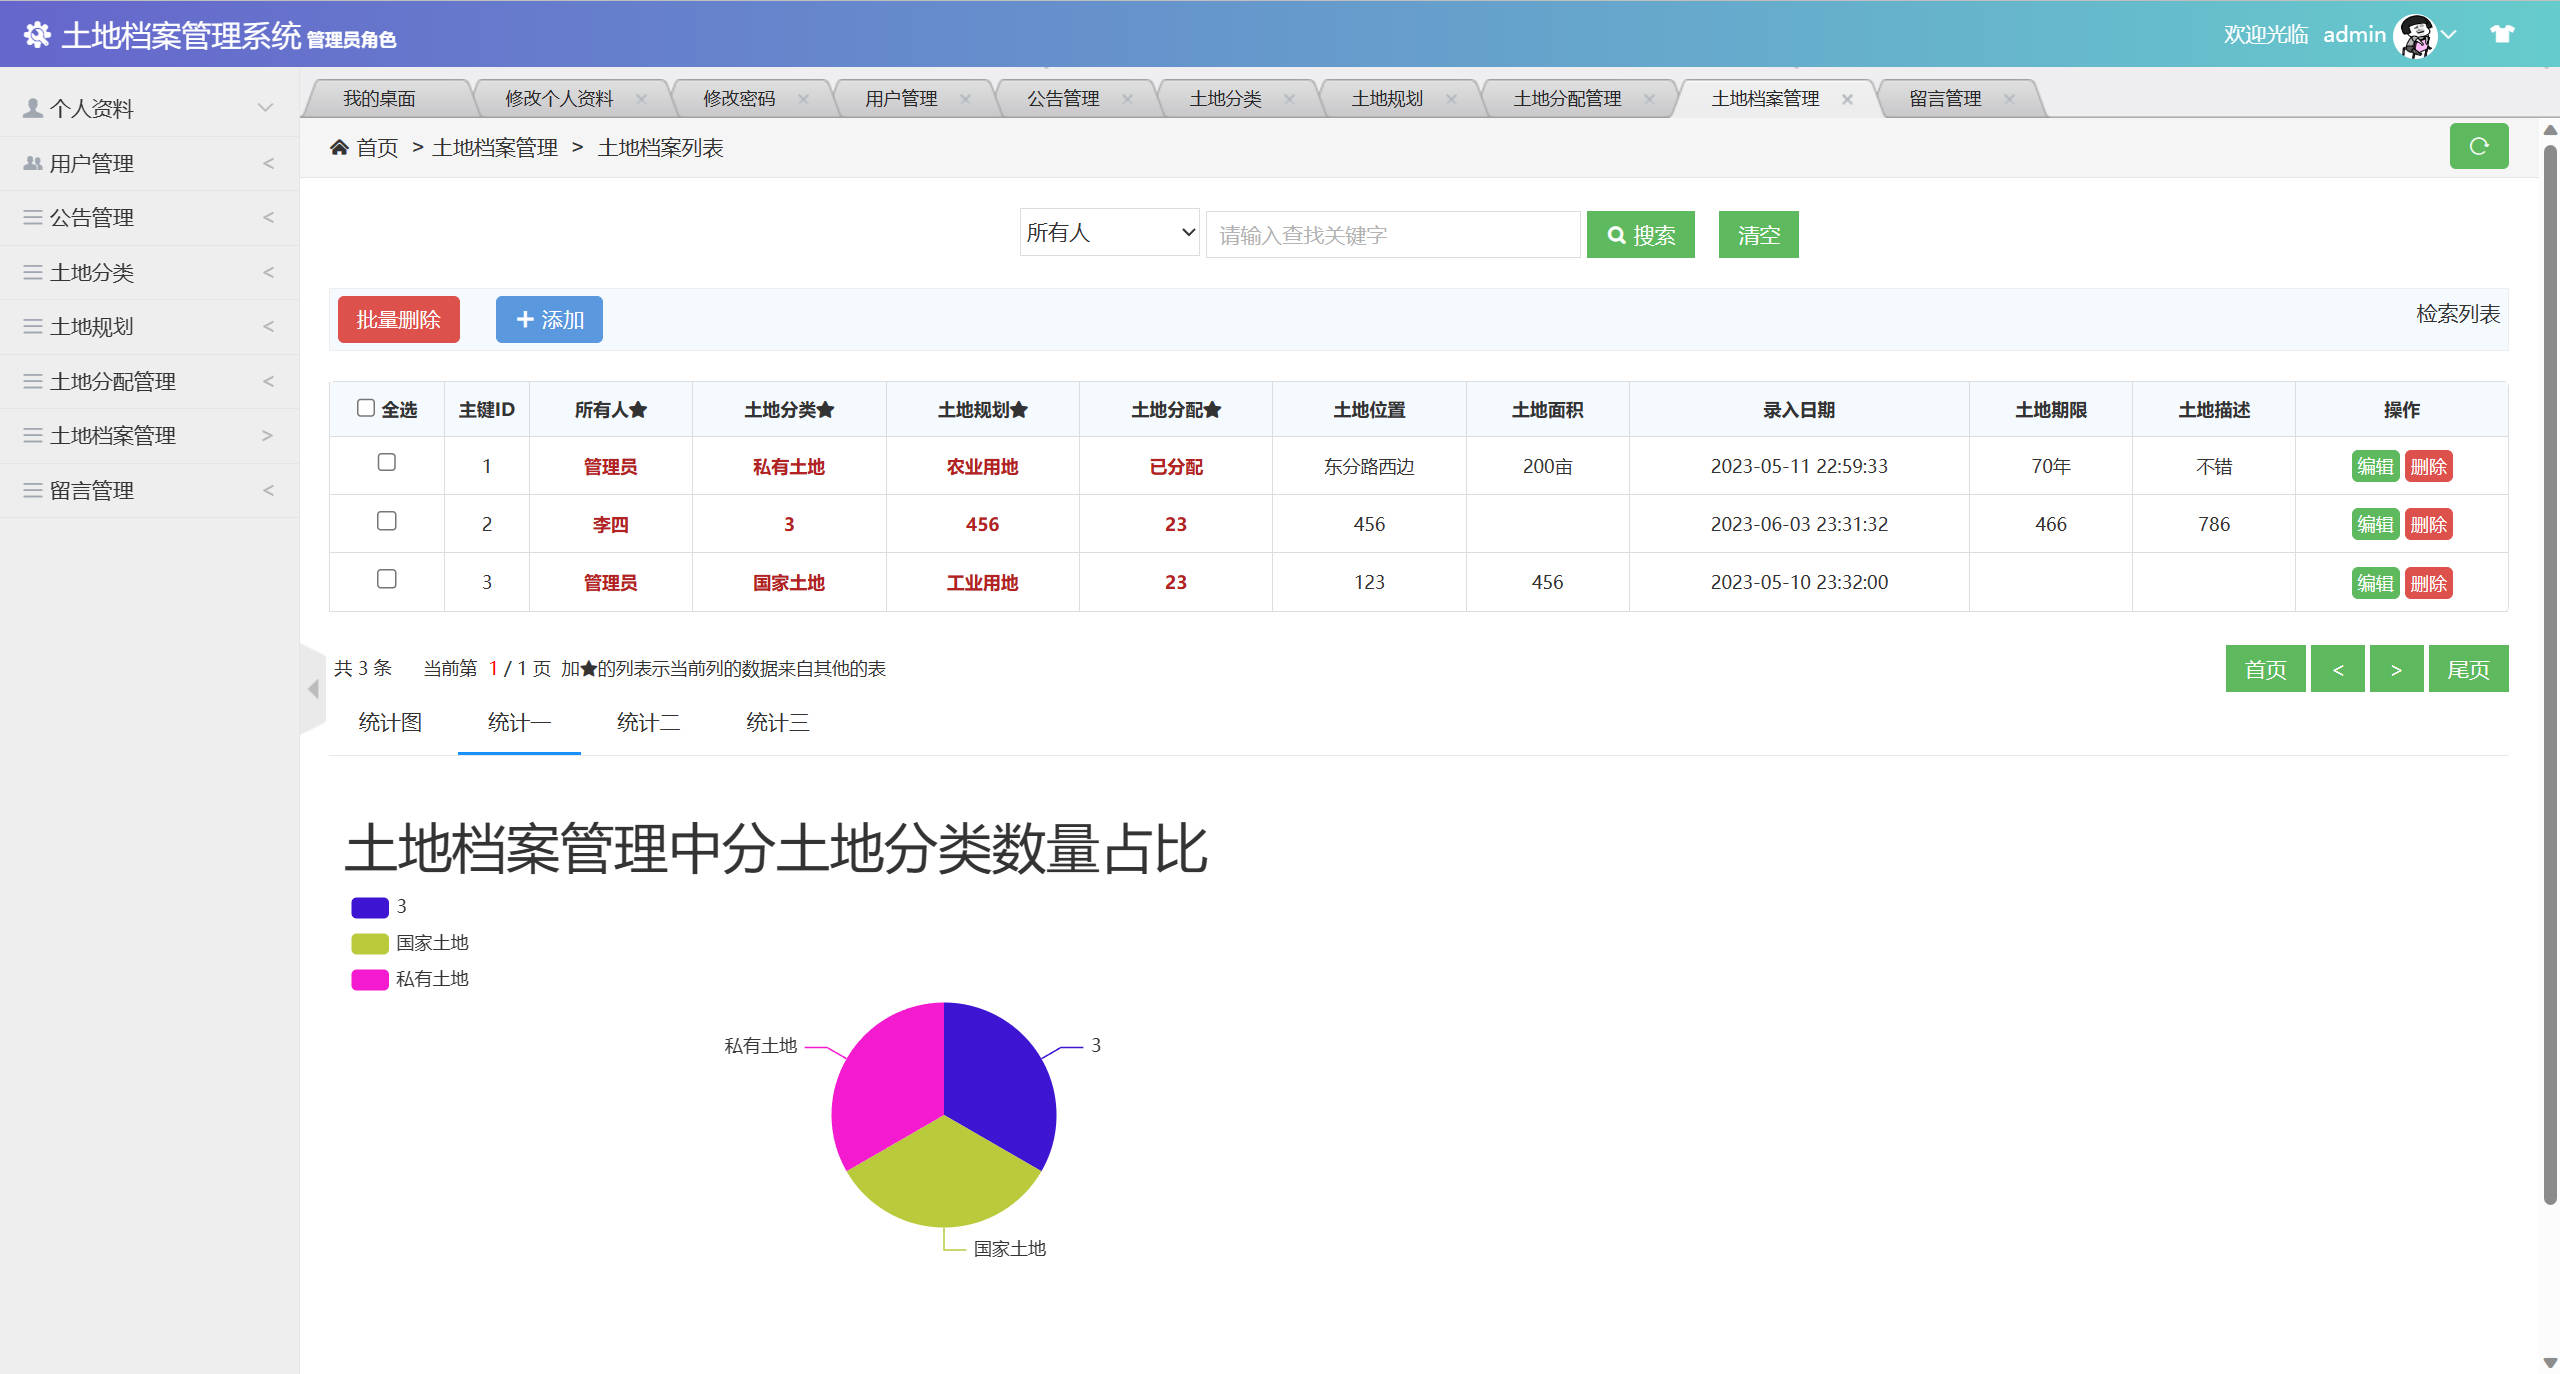The height and width of the screenshot is (1374, 2560).
Task: Click the 批量删除 batch delete button
Action: click(397, 319)
